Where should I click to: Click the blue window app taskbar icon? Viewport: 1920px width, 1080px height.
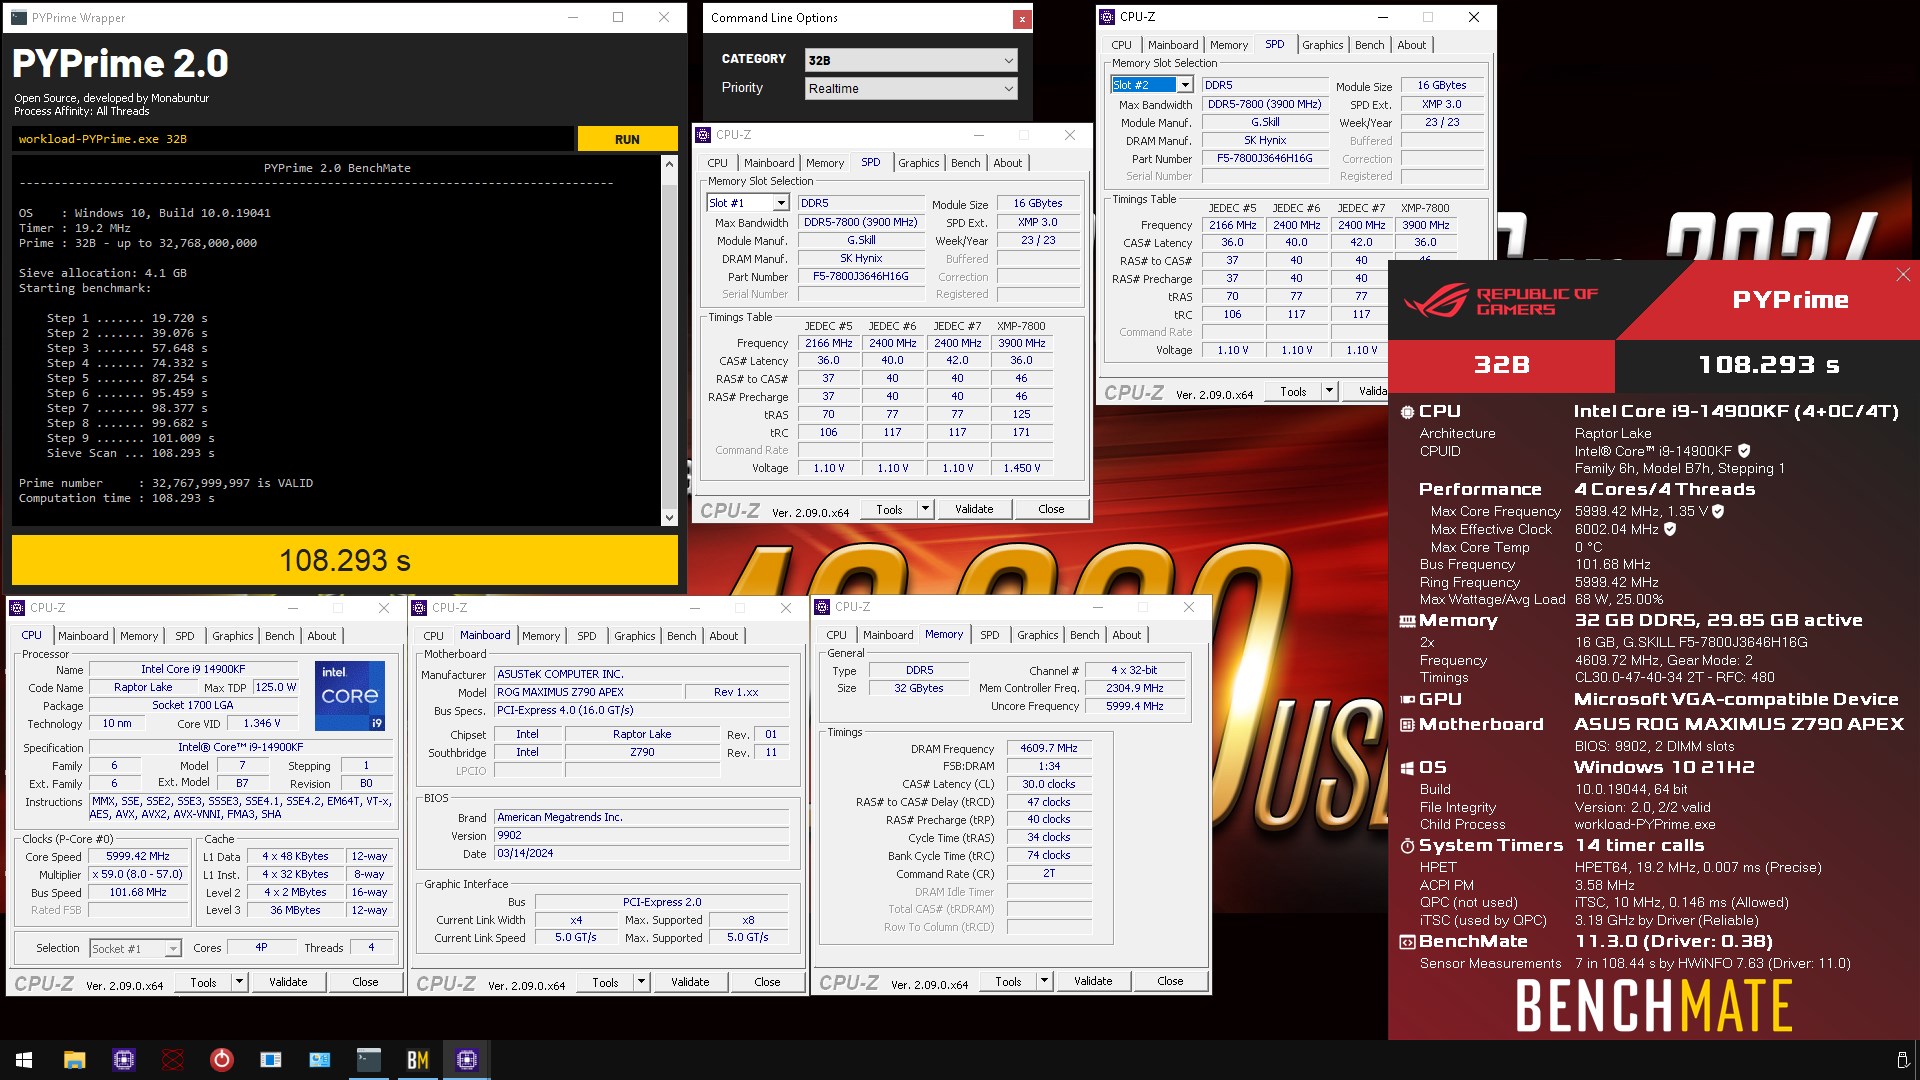pos(271,1060)
